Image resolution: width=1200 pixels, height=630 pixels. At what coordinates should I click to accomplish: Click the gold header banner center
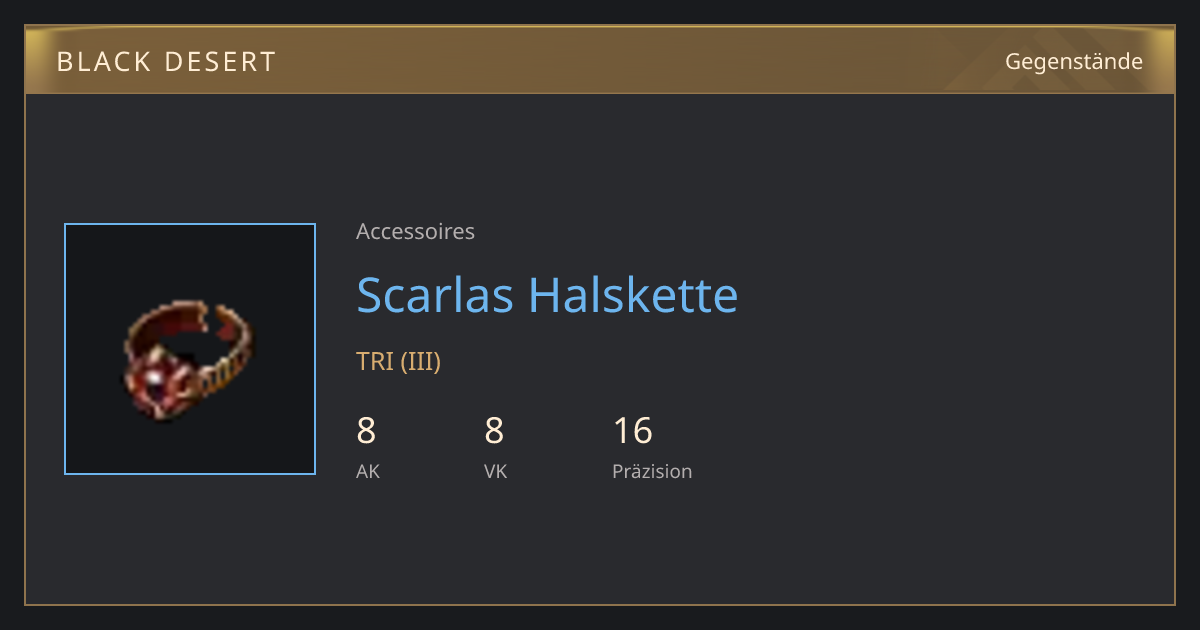tap(600, 60)
